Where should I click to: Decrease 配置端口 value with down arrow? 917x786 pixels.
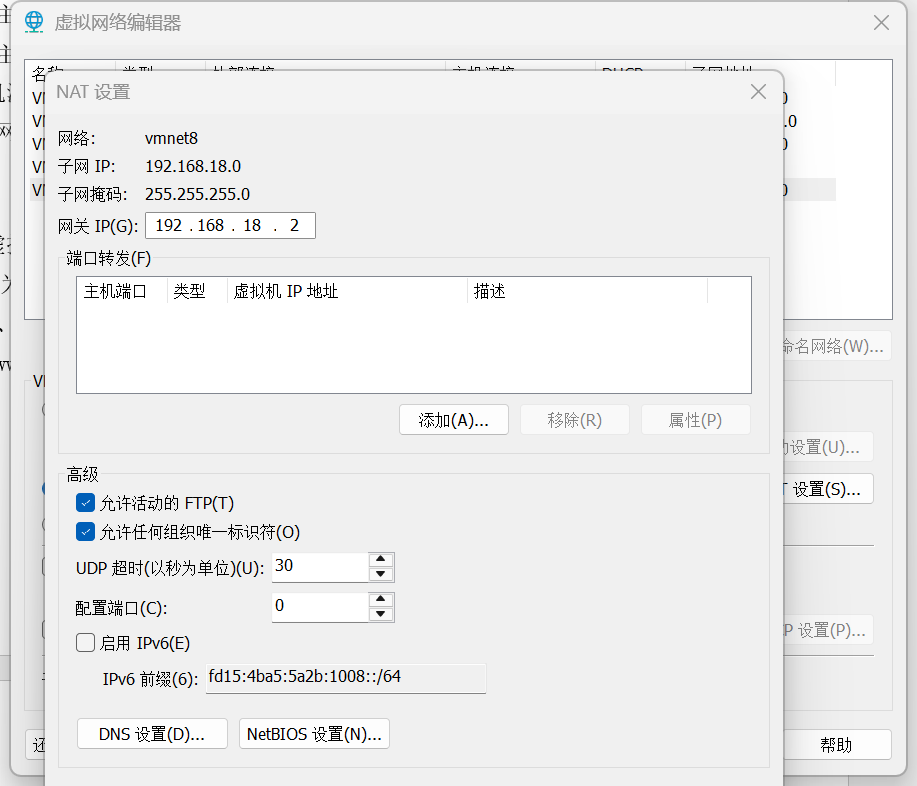click(x=381, y=614)
